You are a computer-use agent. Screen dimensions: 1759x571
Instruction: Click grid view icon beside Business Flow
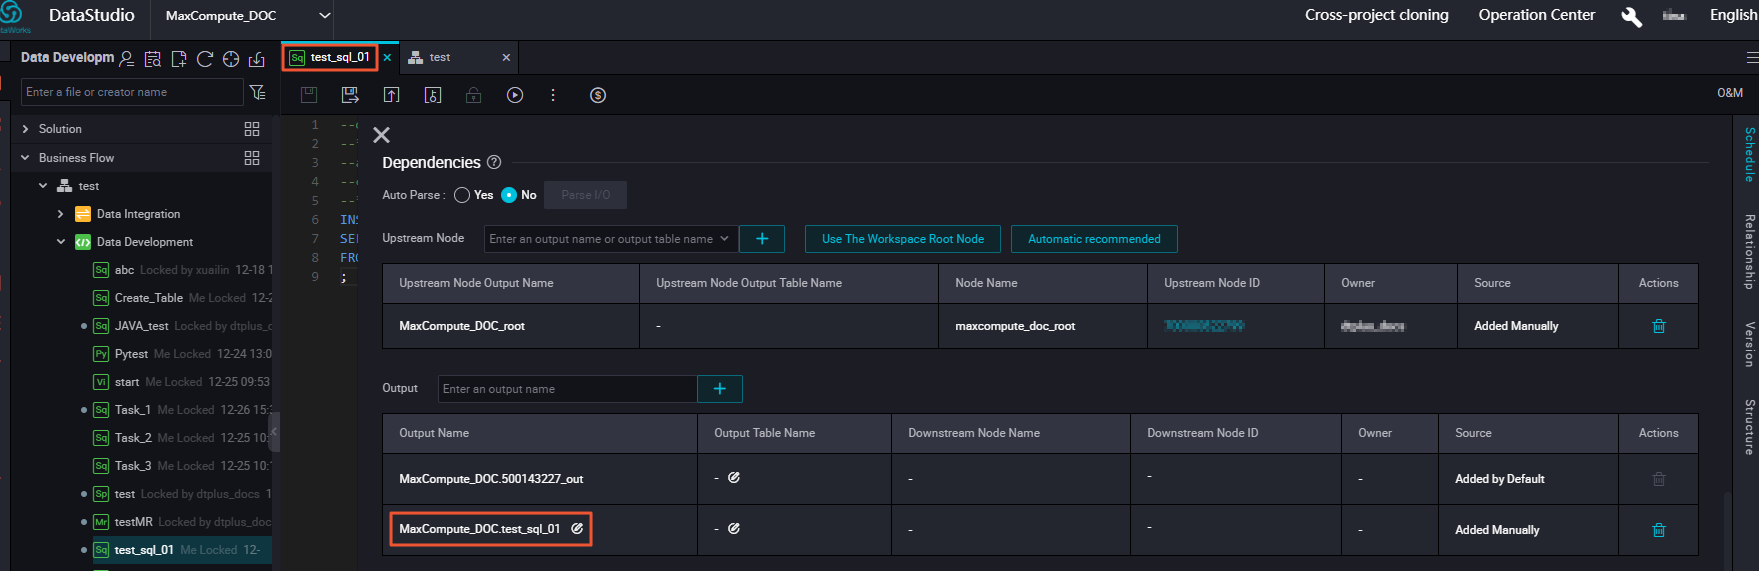point(252,158)
